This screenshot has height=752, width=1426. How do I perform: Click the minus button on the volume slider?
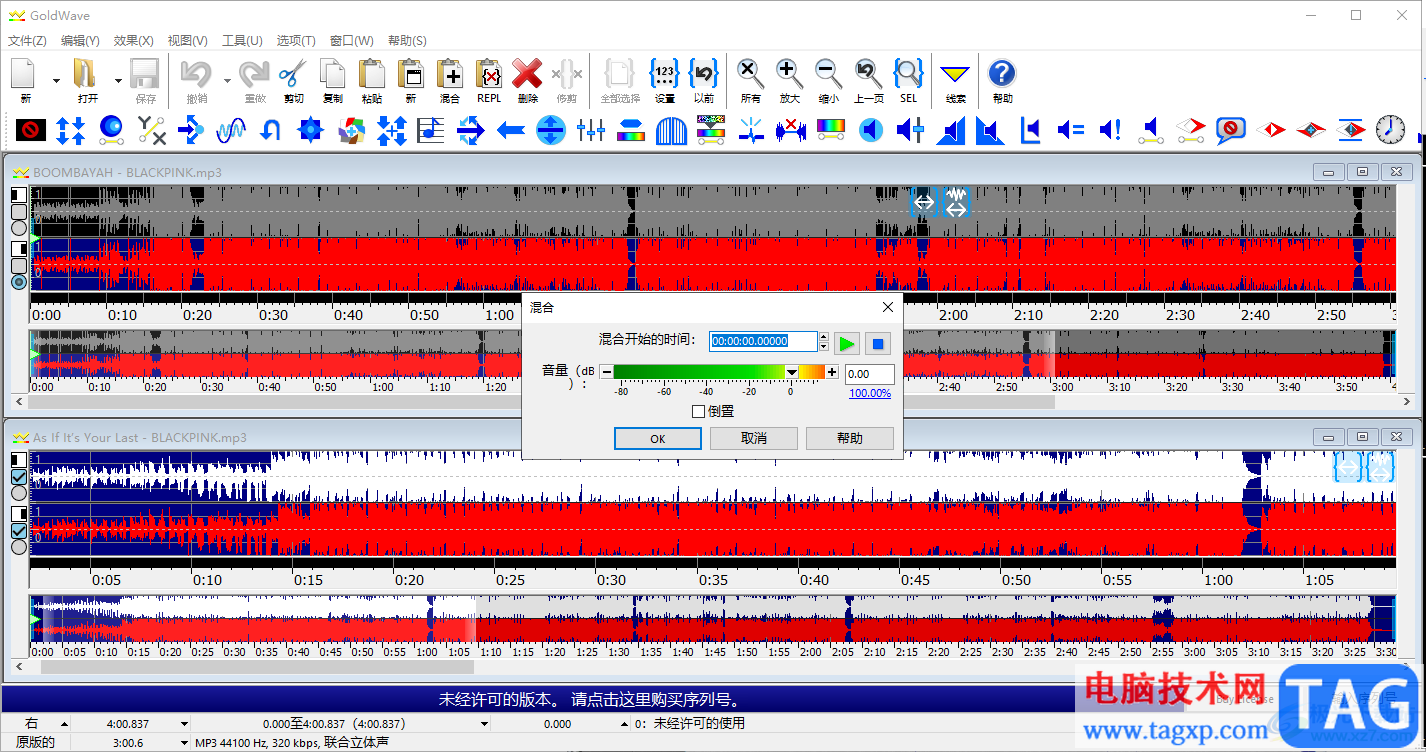(606, 372)
